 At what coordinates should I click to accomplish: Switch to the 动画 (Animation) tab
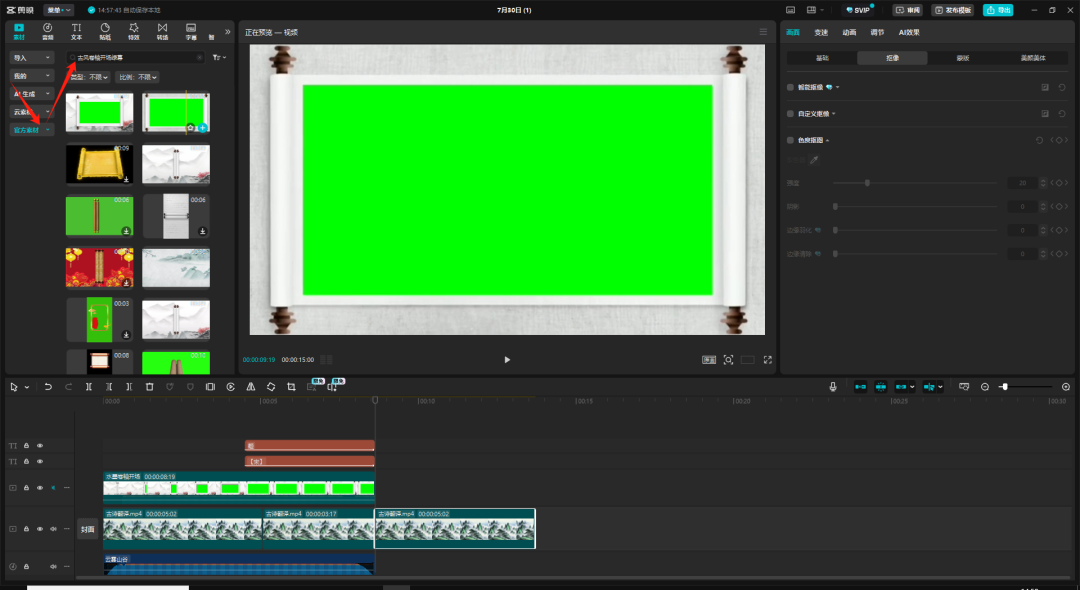pyautogui.click(x=848, y=32)
